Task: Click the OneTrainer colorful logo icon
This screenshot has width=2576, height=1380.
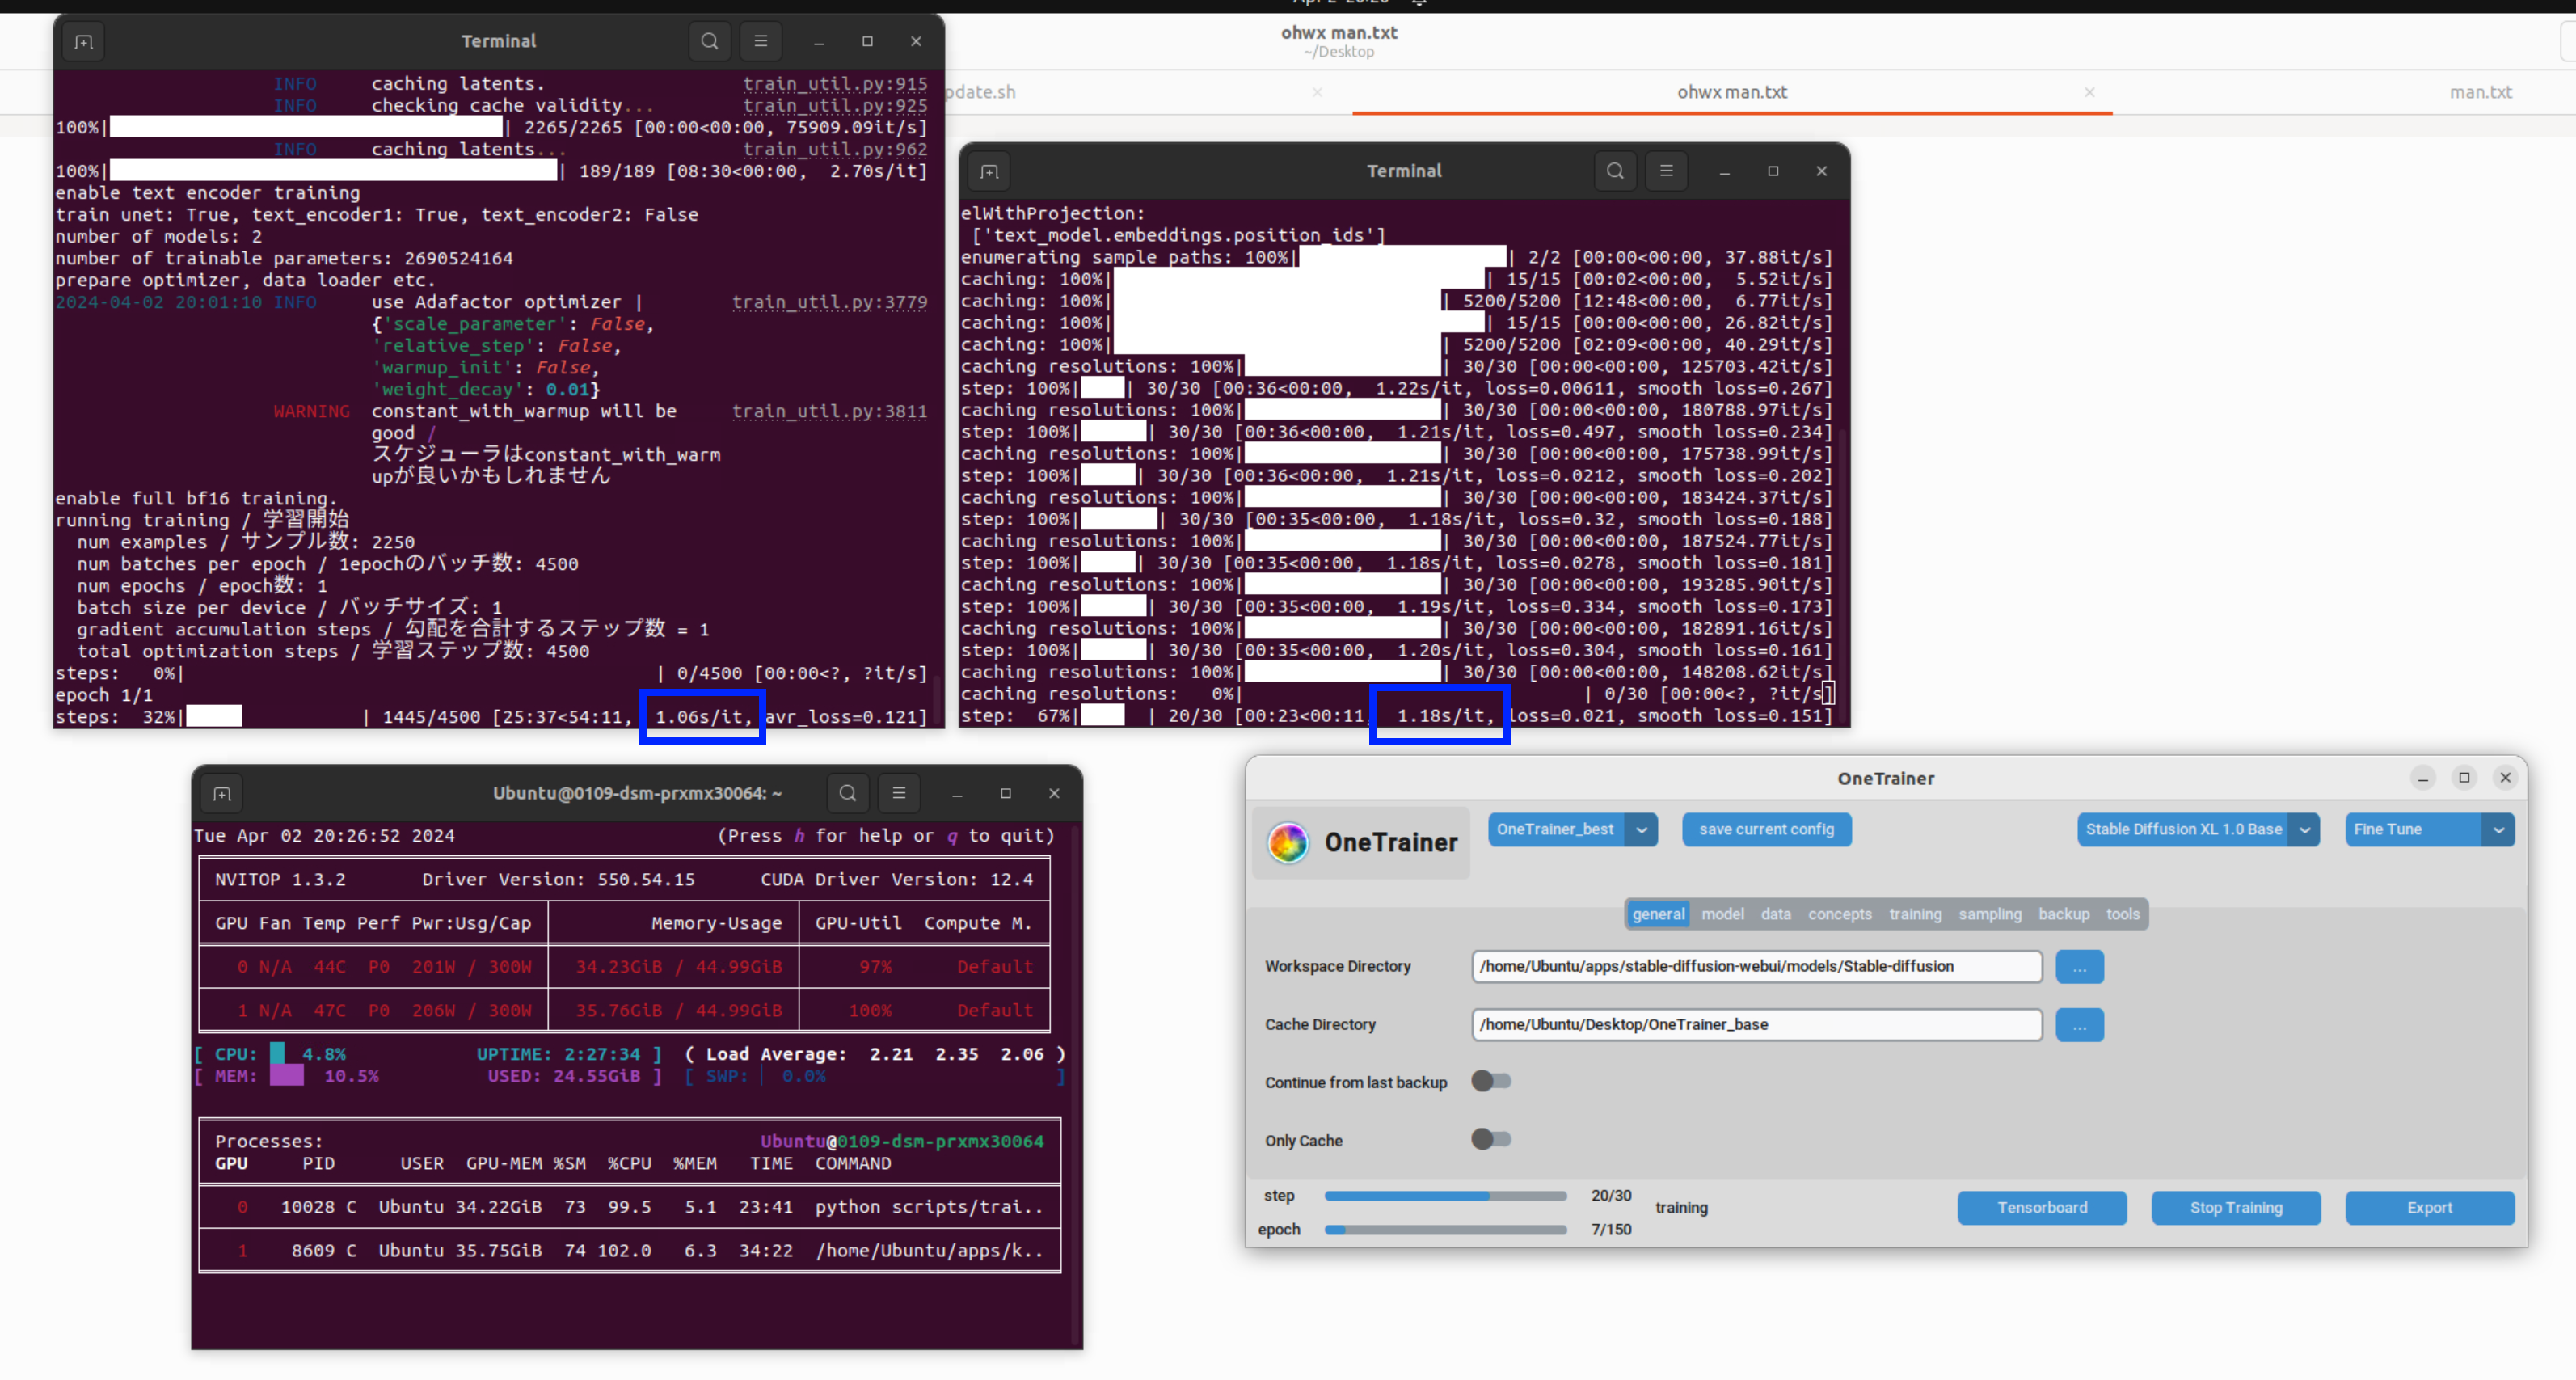Action: tap(1288, 843)
